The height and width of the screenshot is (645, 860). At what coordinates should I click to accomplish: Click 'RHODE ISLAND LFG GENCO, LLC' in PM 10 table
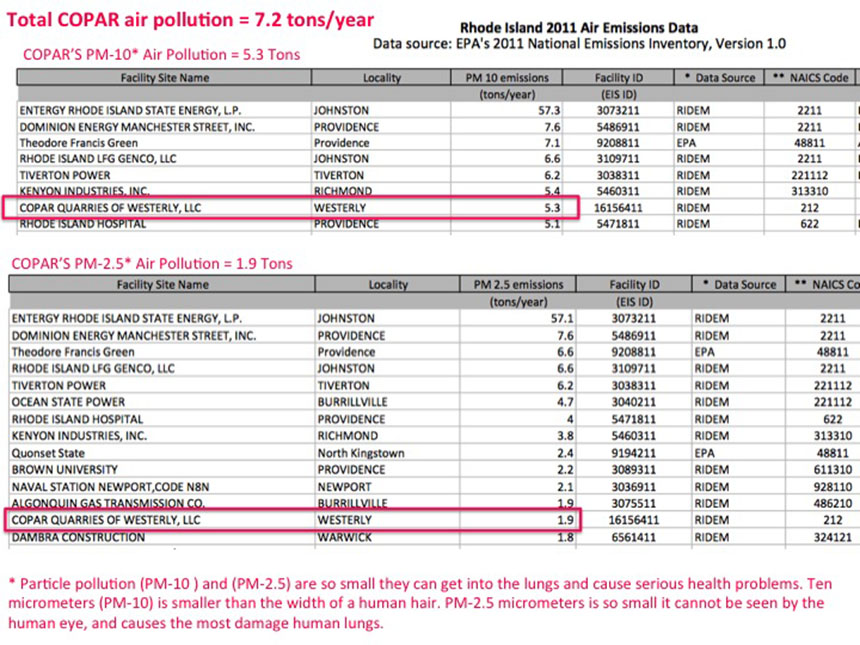click(x=98, y=159)
